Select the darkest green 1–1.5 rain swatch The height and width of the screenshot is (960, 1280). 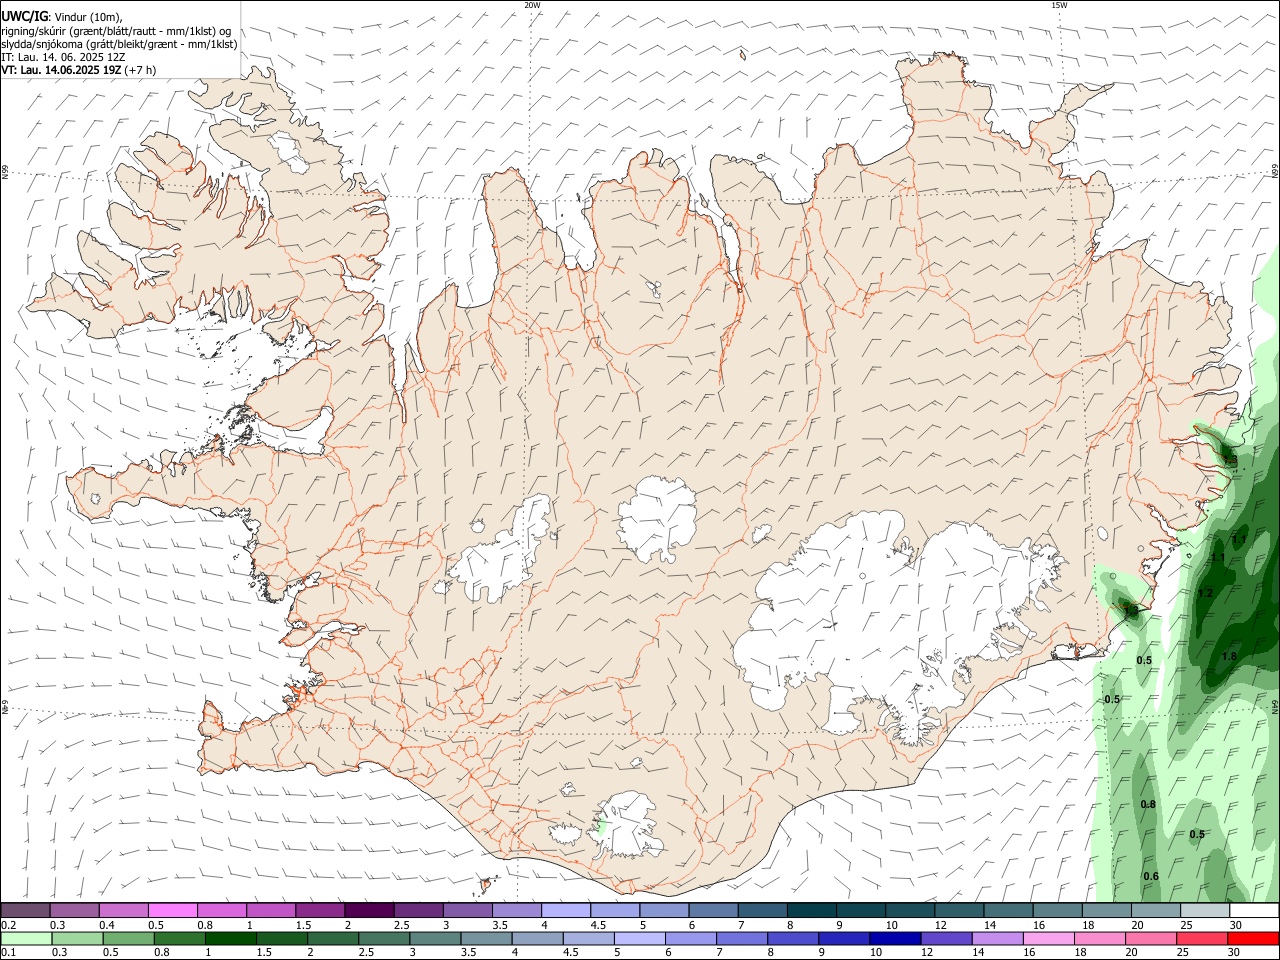(x=230, y=939)
